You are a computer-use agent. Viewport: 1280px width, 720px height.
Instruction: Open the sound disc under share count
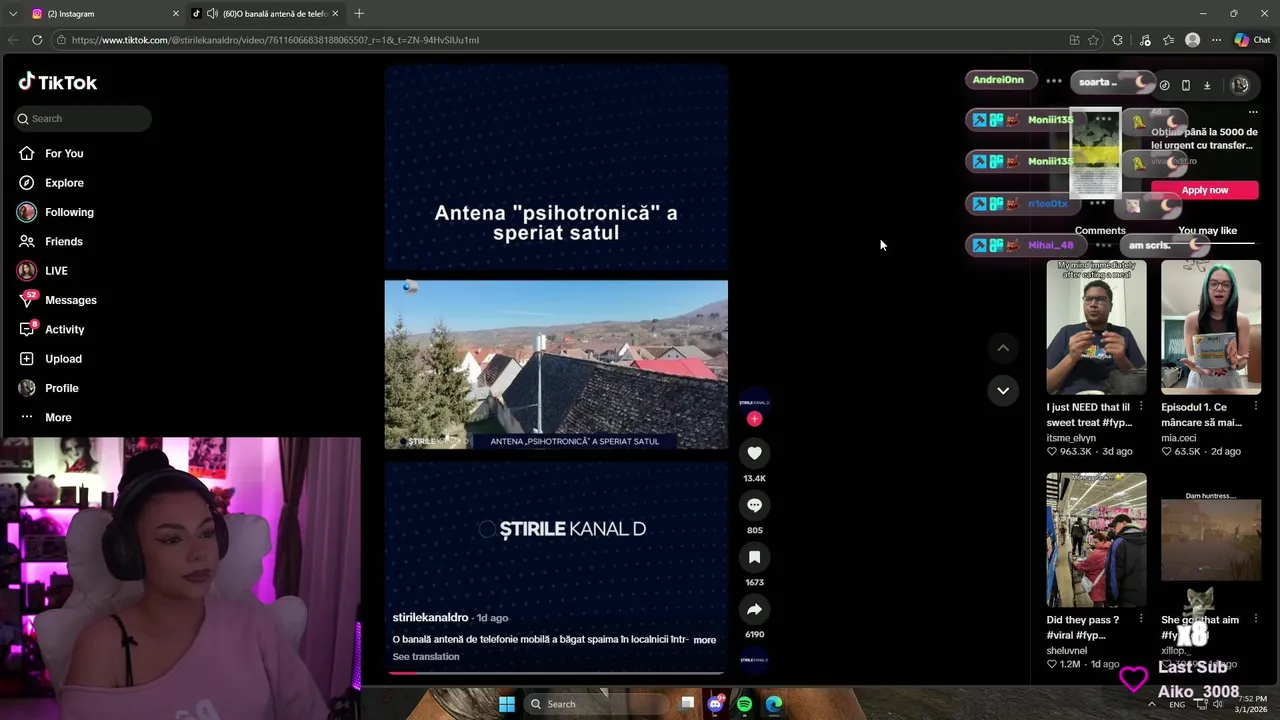(754, 660)
